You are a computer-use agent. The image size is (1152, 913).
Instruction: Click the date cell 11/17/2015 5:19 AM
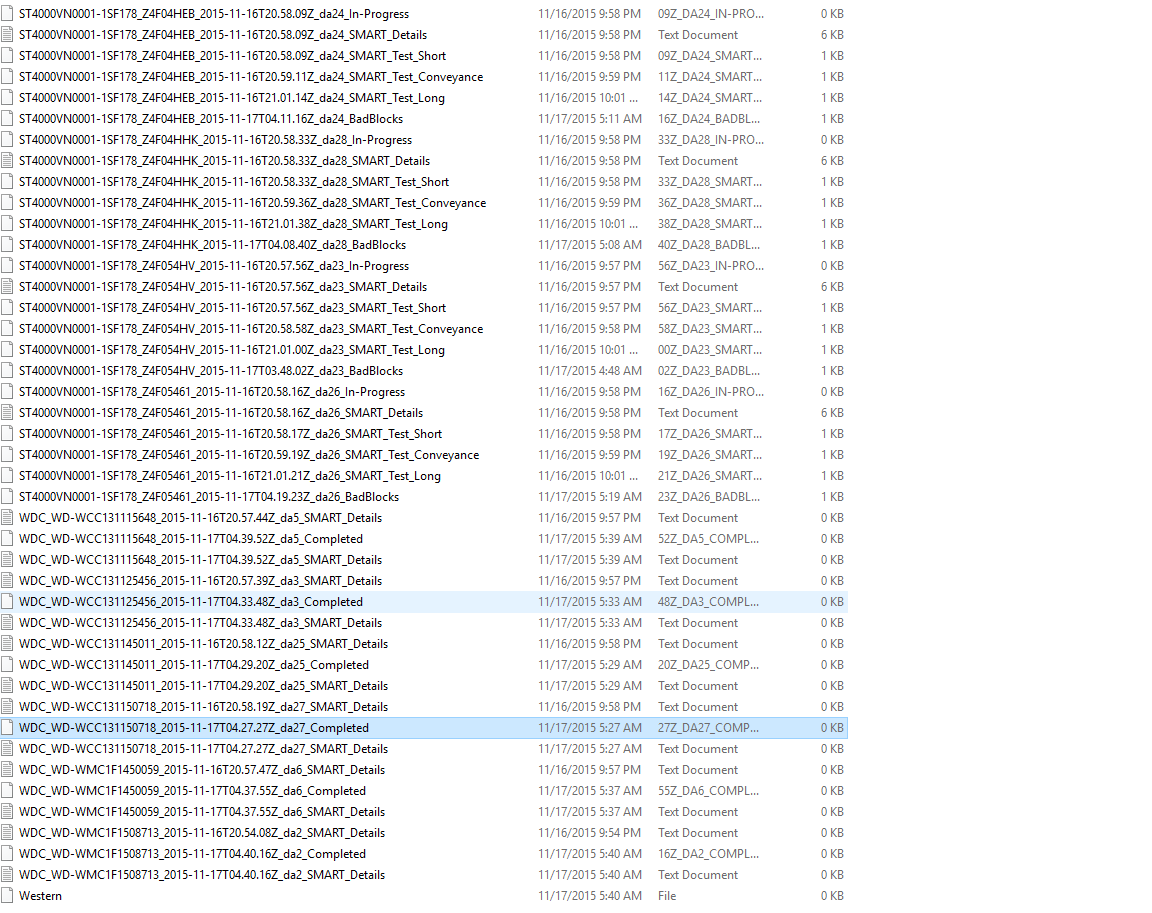tap(589, 497)
